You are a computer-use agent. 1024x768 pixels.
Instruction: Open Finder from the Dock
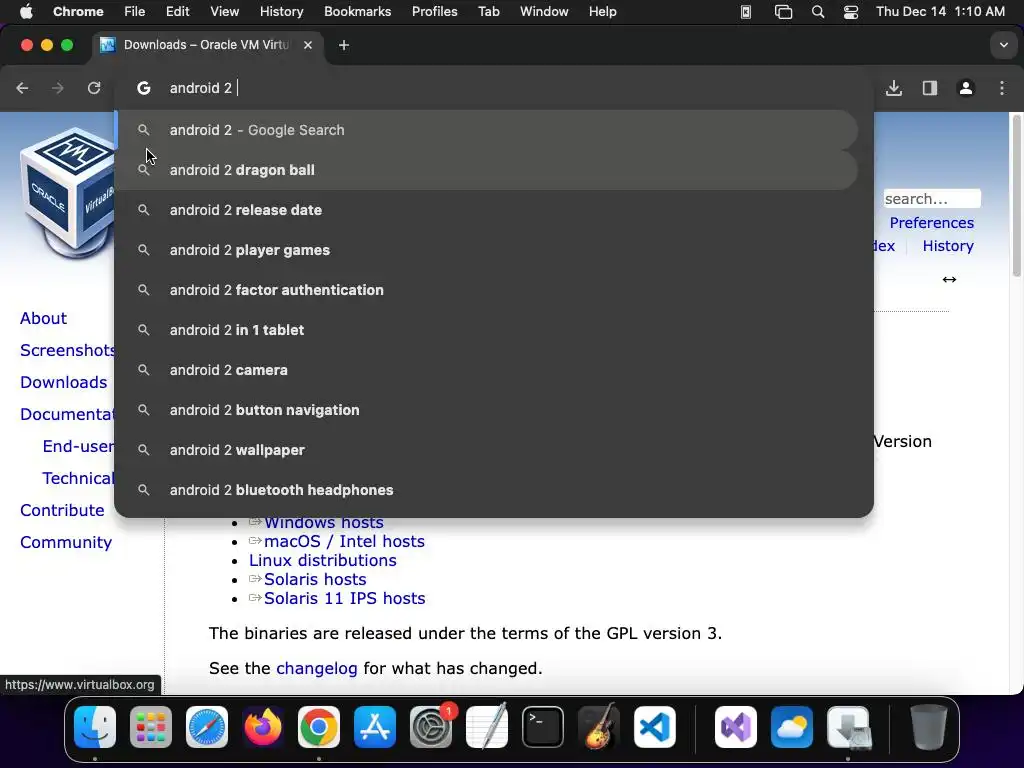[x=95, y=727]
